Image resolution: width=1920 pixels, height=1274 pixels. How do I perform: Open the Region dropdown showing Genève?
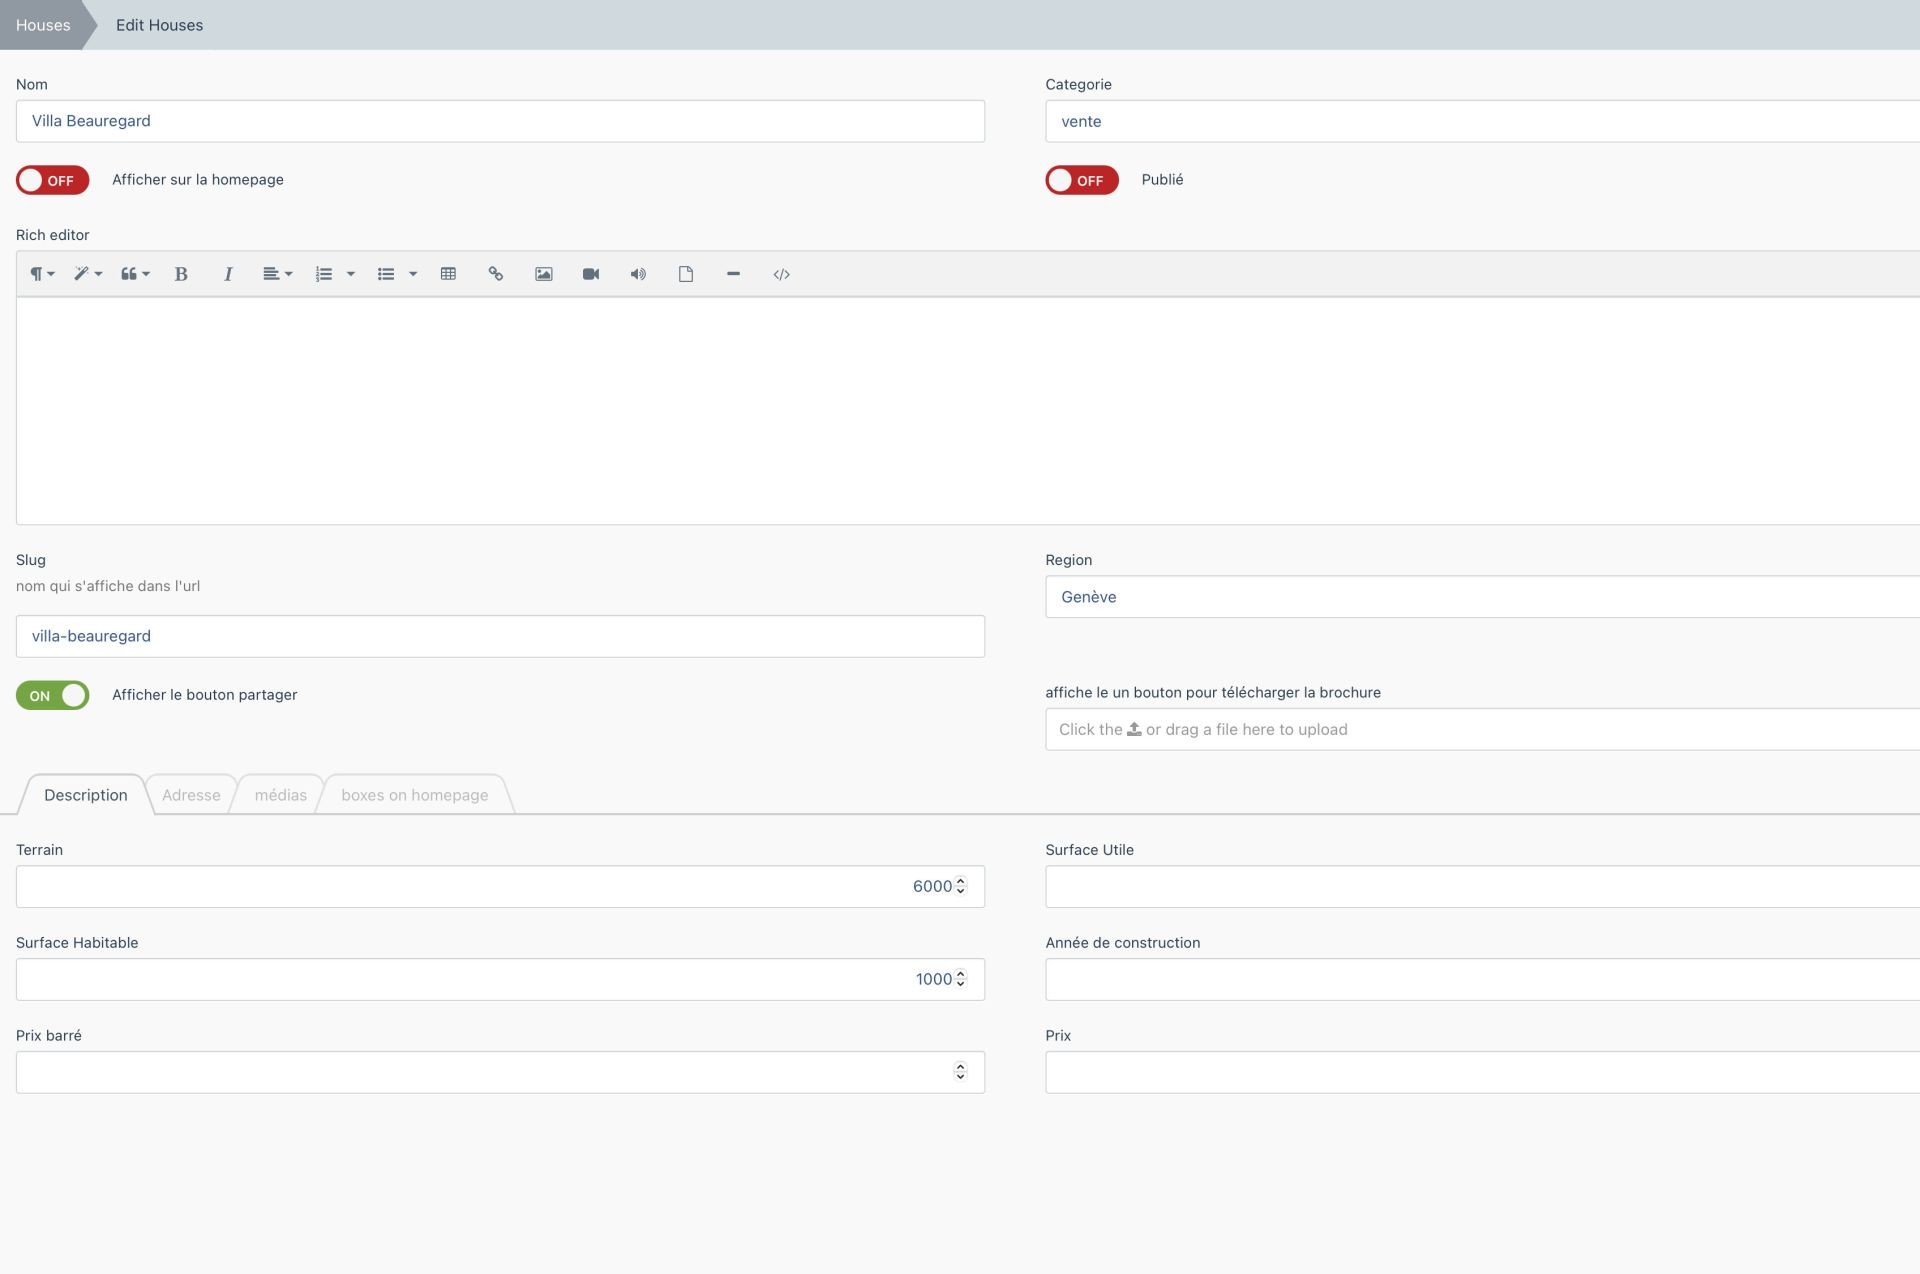1480,597
